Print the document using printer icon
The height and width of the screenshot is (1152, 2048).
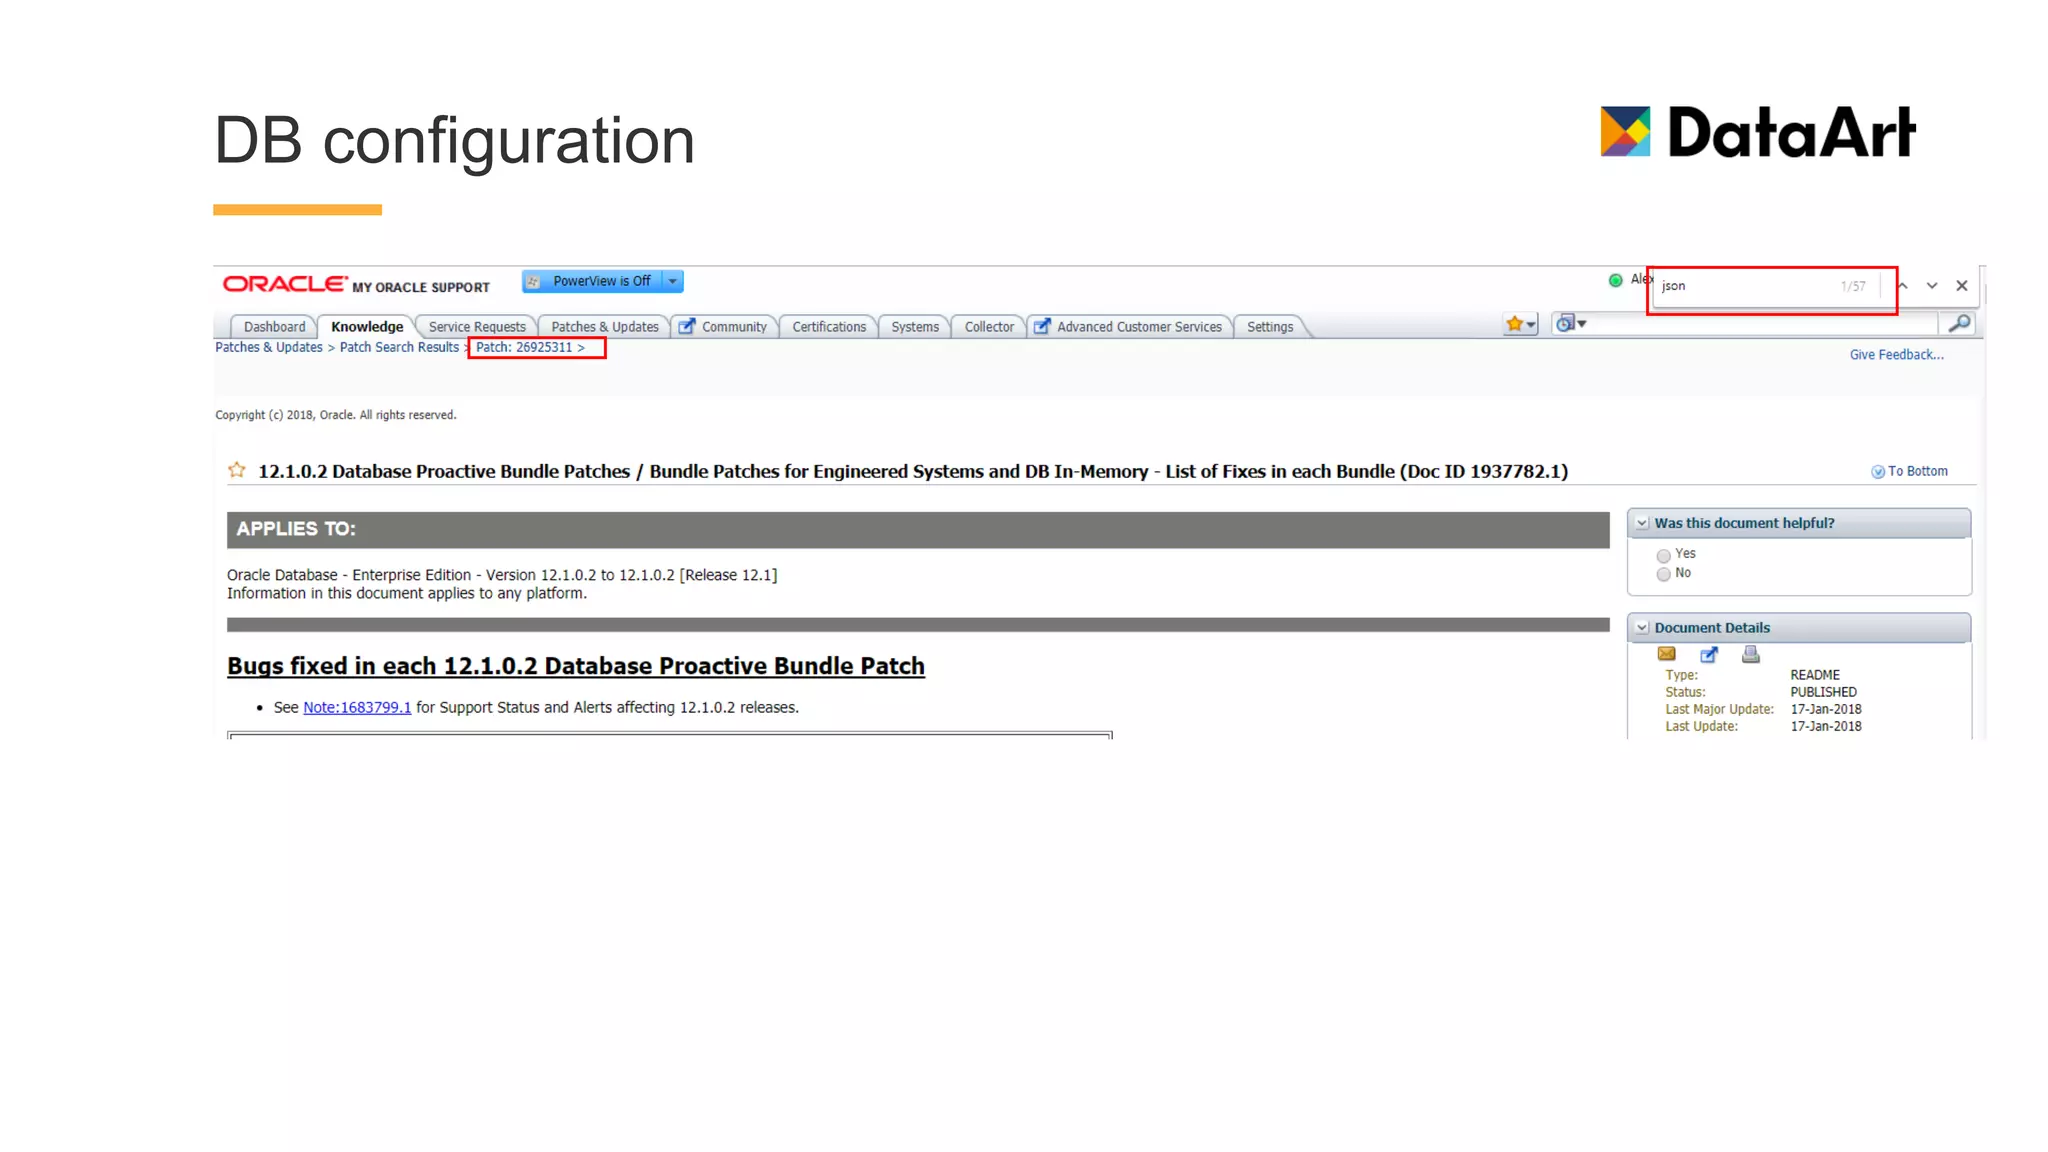pos(1750,654)
